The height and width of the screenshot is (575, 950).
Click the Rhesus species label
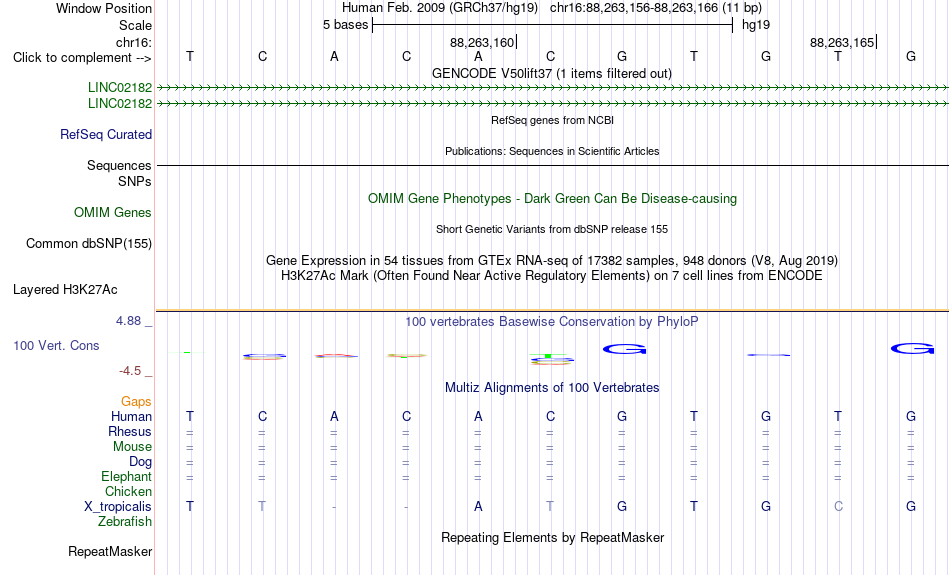point(130,432)
